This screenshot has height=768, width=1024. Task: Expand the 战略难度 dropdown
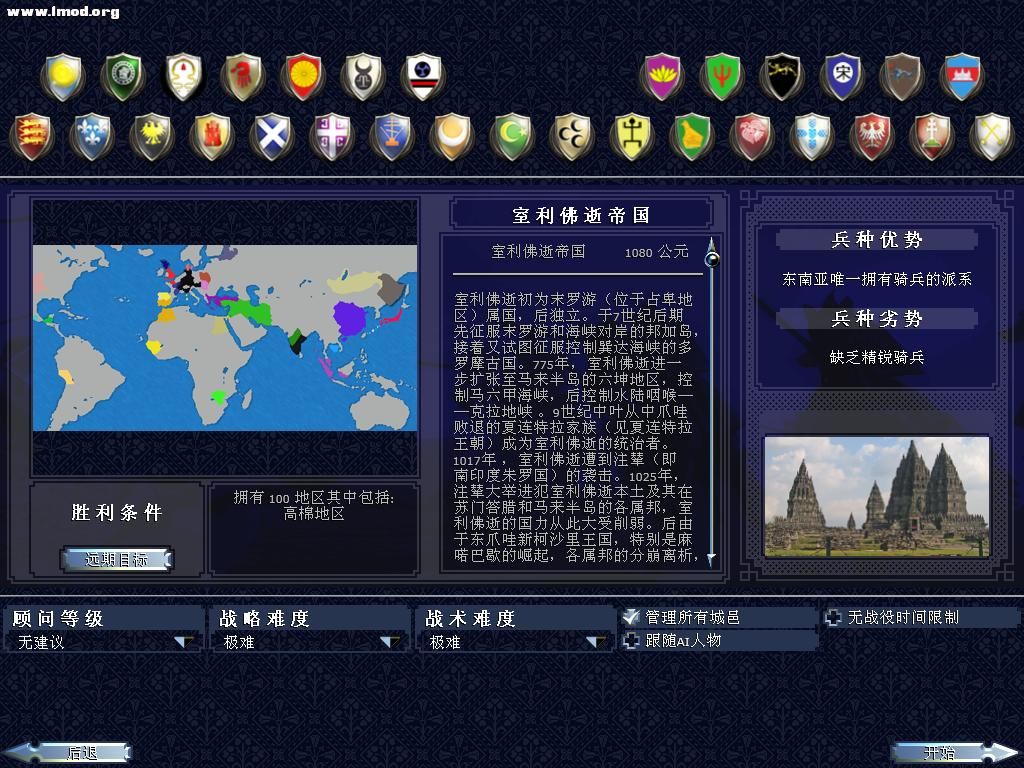pyautogui.click(x=390, y=642)
